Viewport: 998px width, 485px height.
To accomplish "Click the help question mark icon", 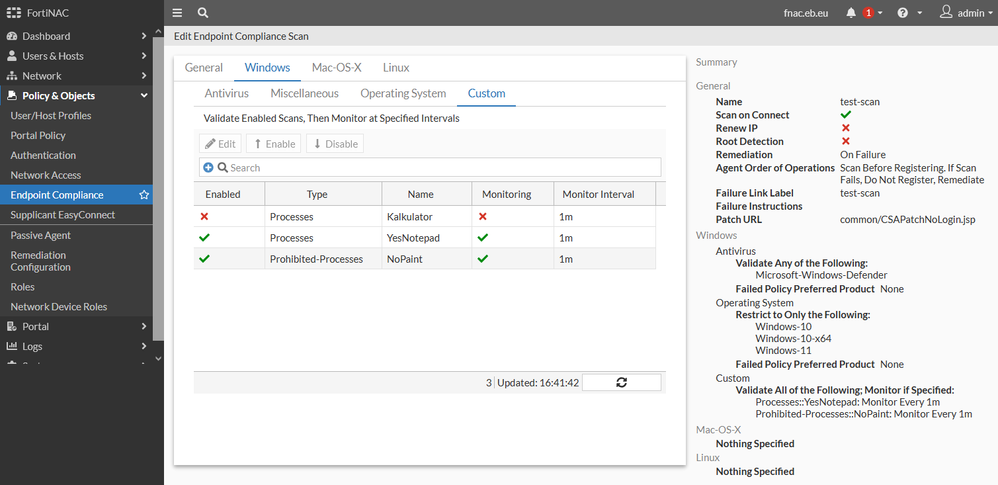I will coord(903,13).
